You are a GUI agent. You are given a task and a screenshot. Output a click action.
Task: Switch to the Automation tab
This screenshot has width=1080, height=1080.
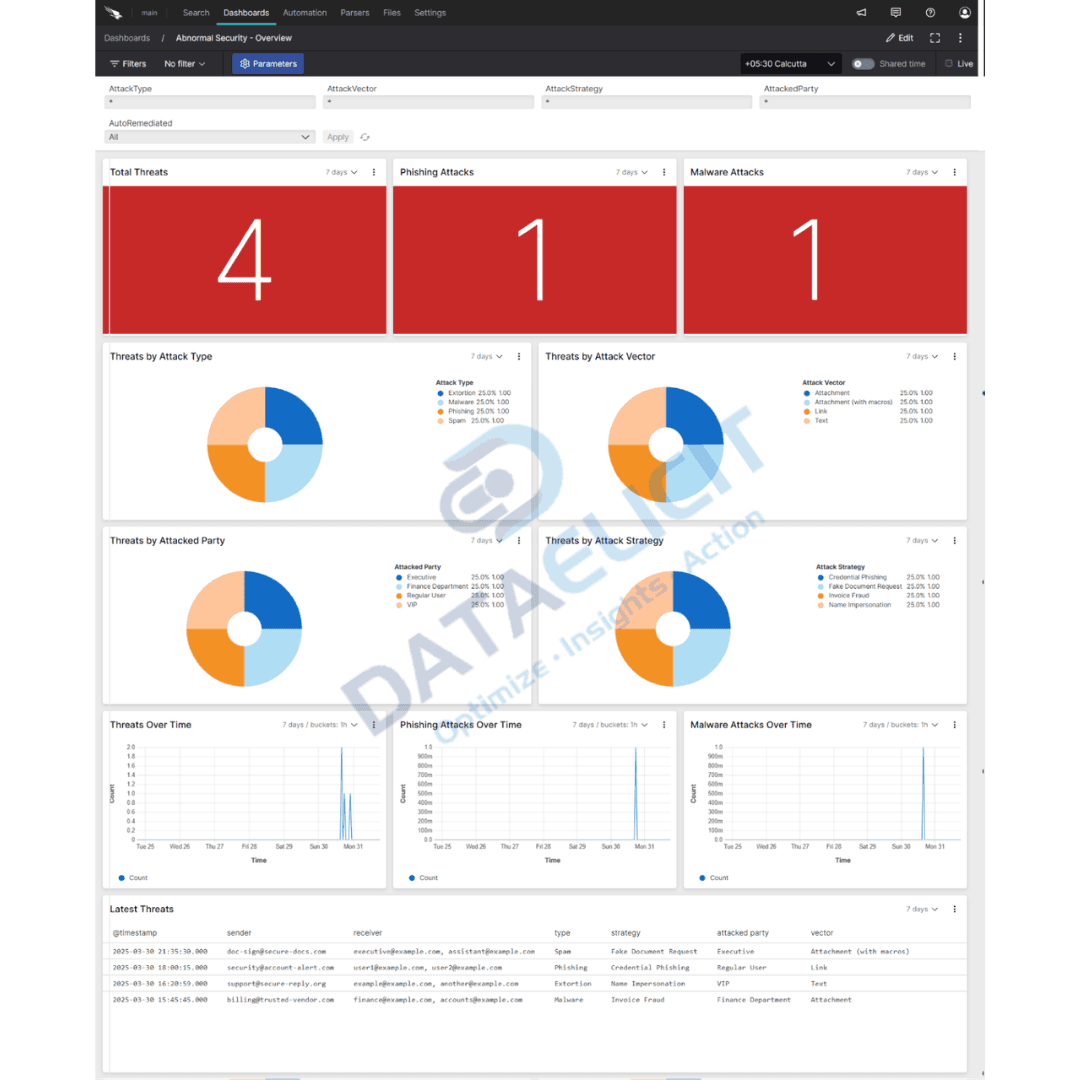tap(304, 12)
